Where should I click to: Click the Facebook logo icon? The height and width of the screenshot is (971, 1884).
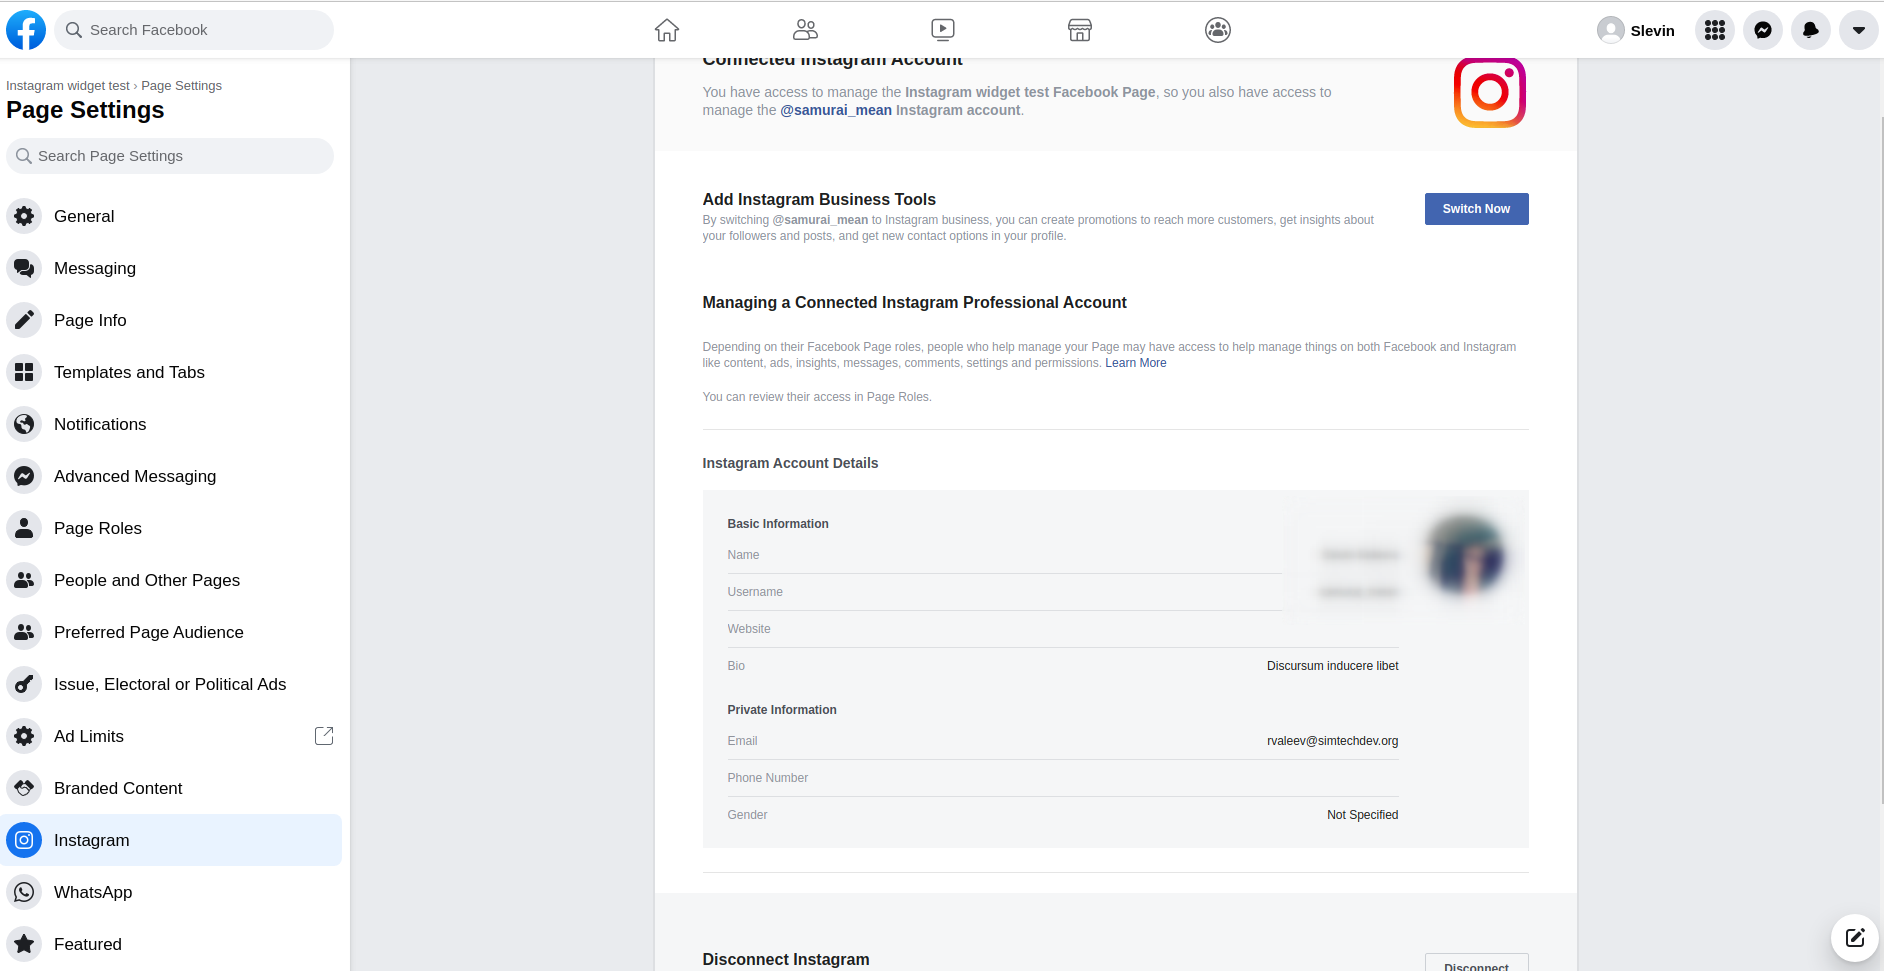pyautogui.click(x=26, y=30)
